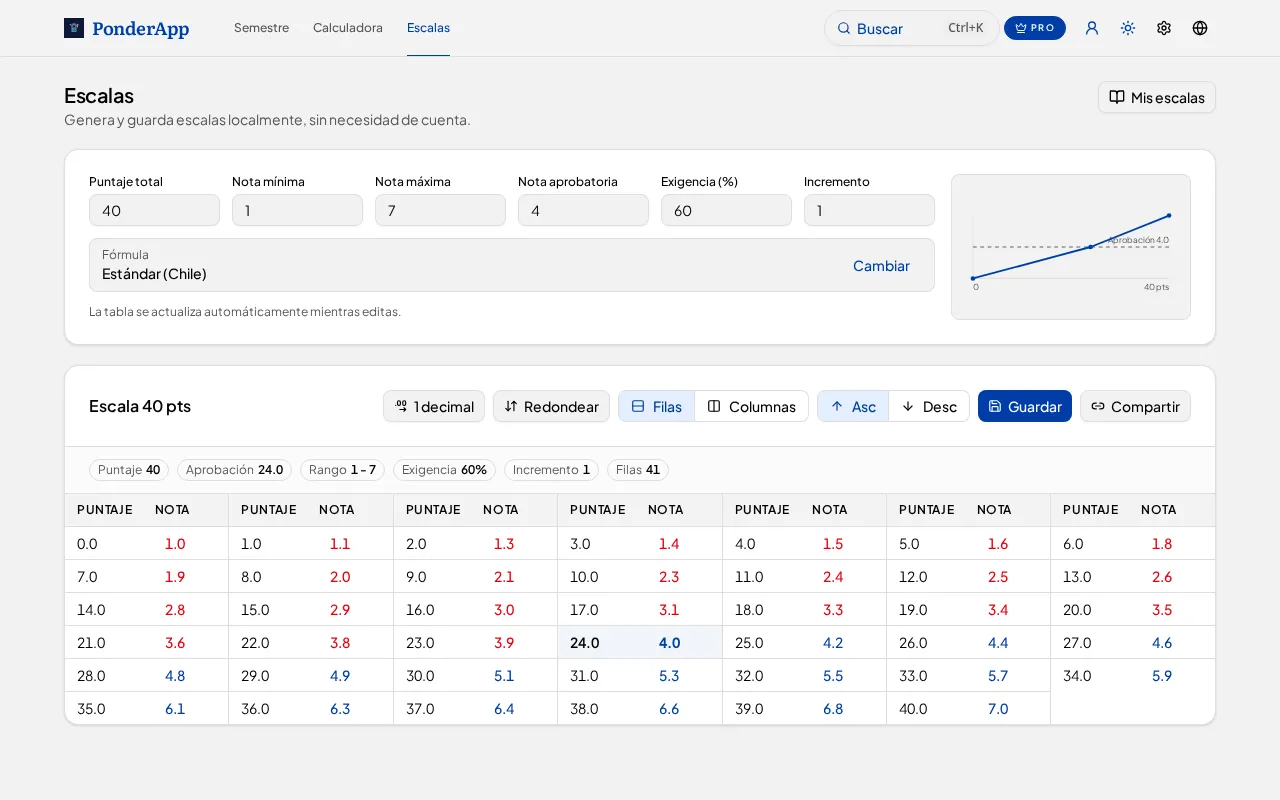The width and height of the screenshot is (1280, 800).
Task: Click the PonderApp logo icon
Action: coord(74,28)
